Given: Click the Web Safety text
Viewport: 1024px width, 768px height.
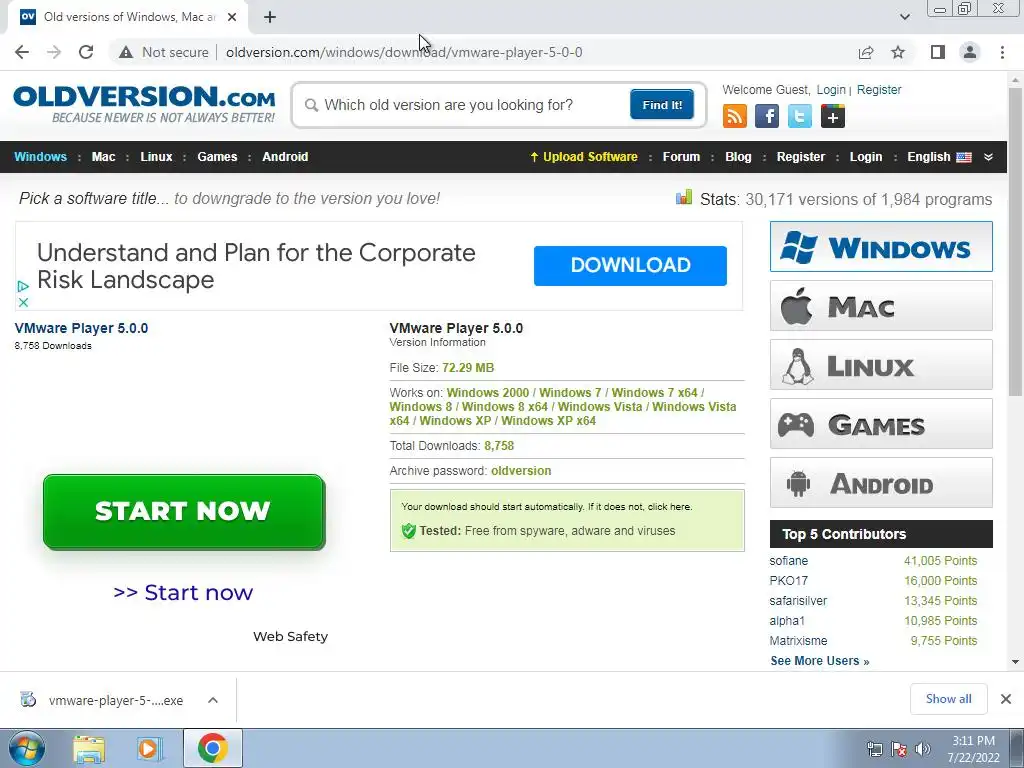Looking at the screenshot, I should pyautogui.click(x=291, y=636).
